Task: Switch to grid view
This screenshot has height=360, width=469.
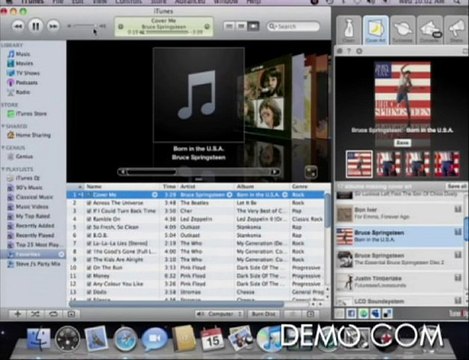Action: coord(241,26)
